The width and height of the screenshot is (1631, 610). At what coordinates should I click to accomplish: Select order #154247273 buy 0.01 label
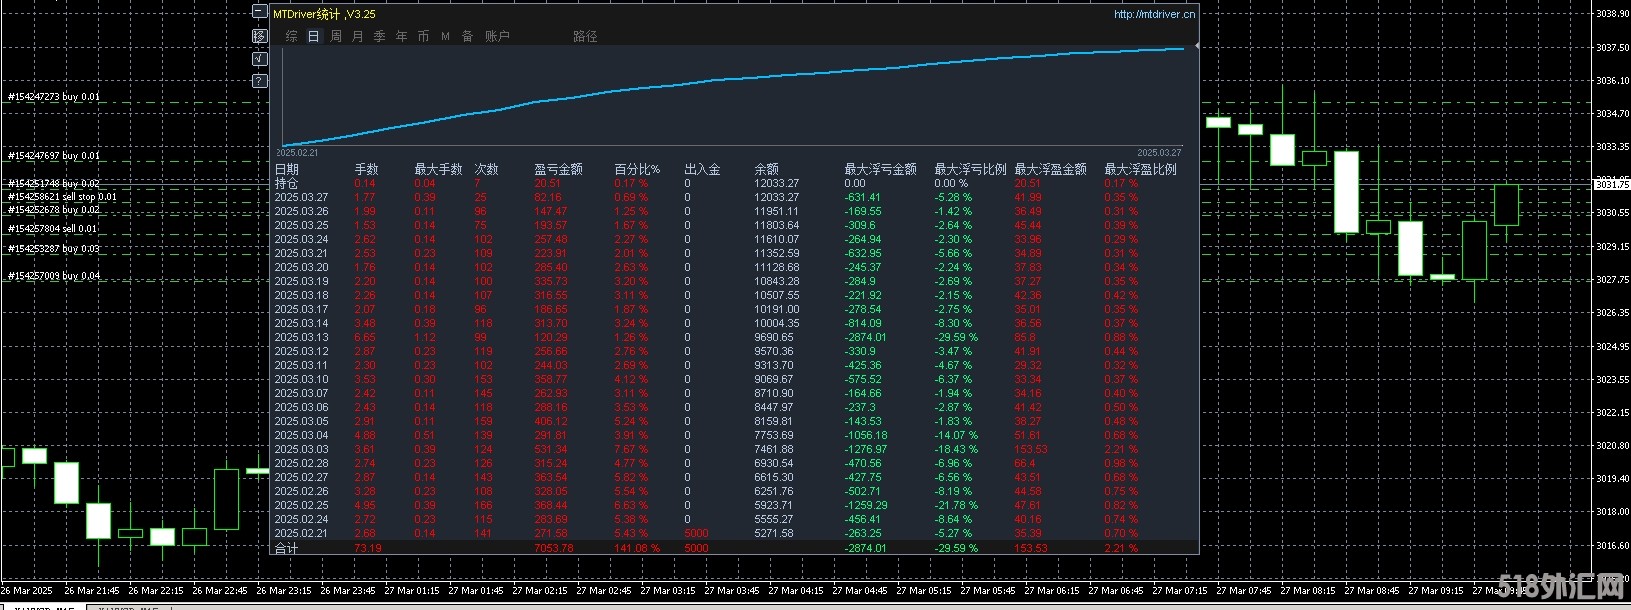[x=54, y=97]
